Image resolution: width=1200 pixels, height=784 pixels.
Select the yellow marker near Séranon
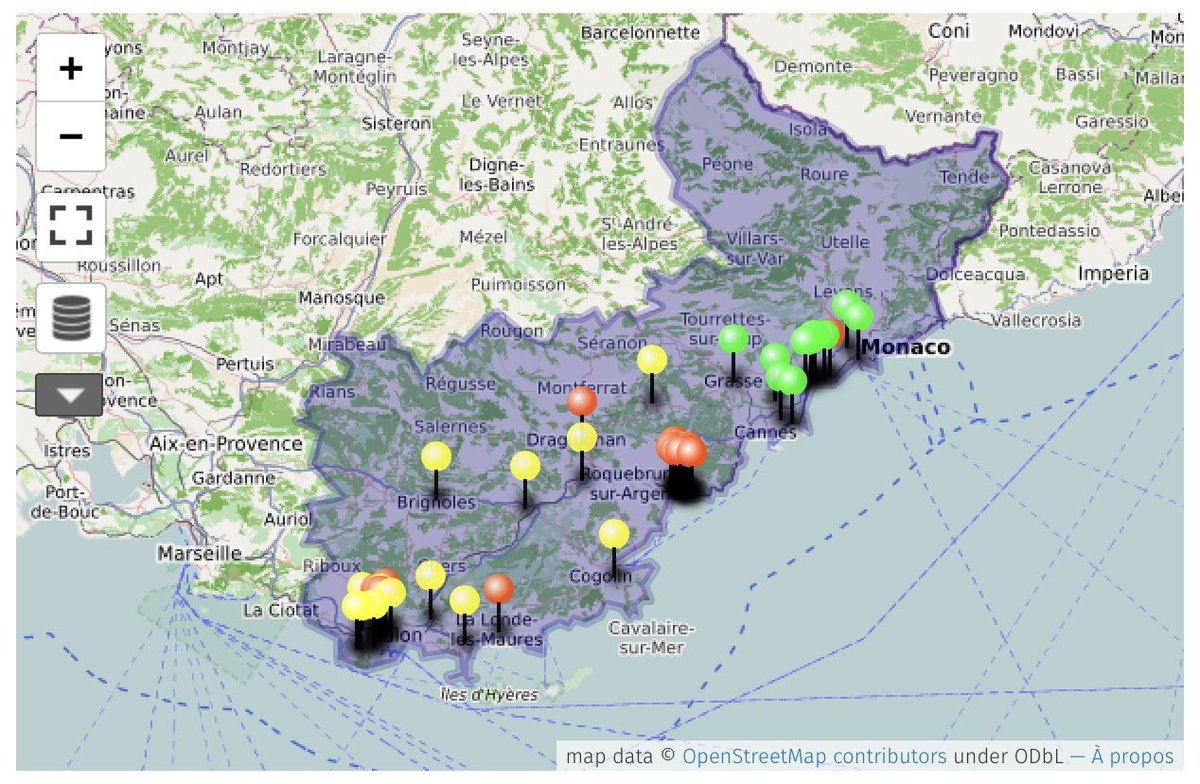click(652, 360)
